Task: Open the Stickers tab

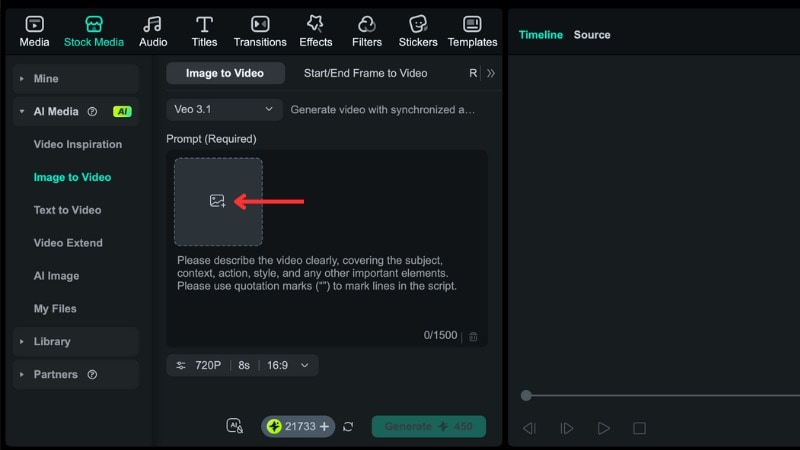Action: click(x=418, y=32)
